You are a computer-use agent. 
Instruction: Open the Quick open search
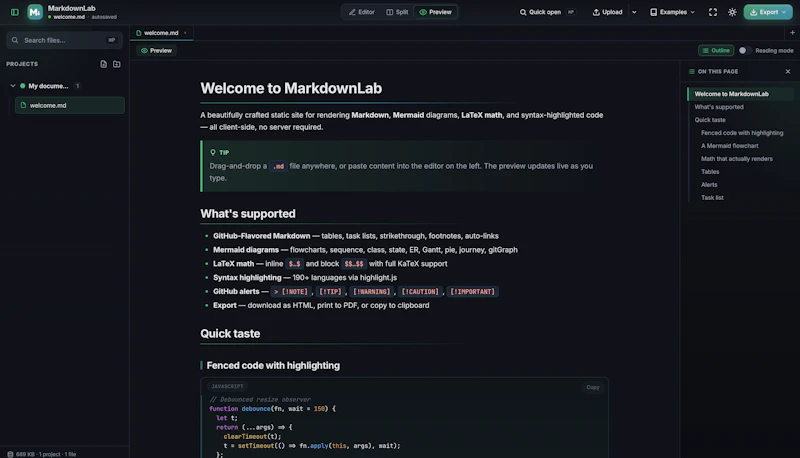click(546, 12)
